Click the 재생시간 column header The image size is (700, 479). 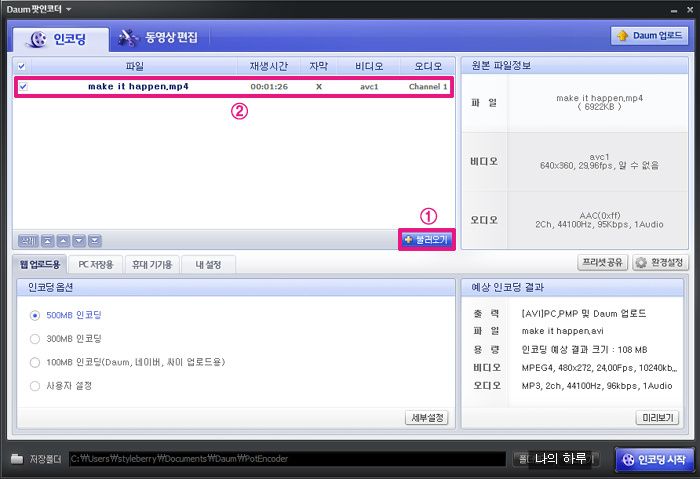(x=269, y=66)
